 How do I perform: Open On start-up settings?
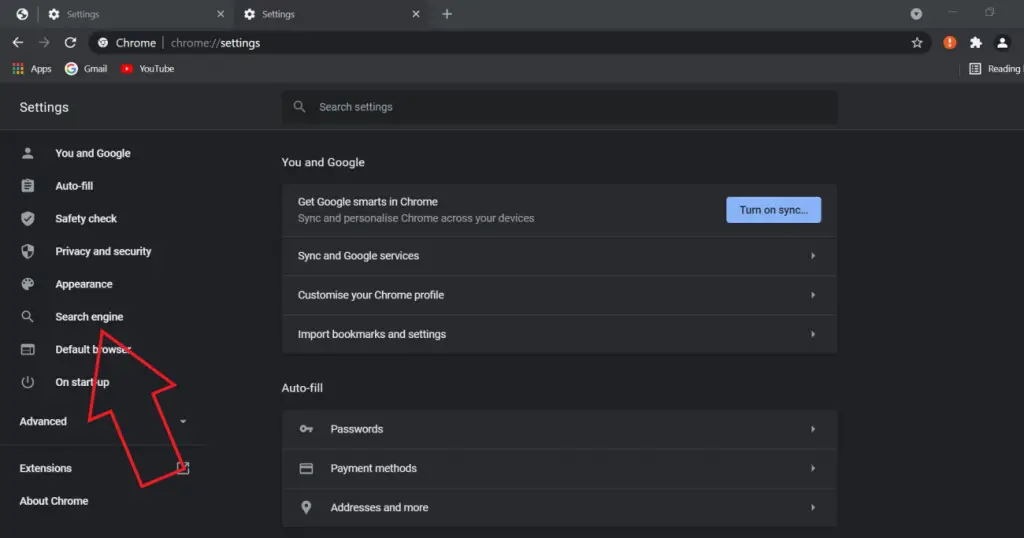[82, 382]
